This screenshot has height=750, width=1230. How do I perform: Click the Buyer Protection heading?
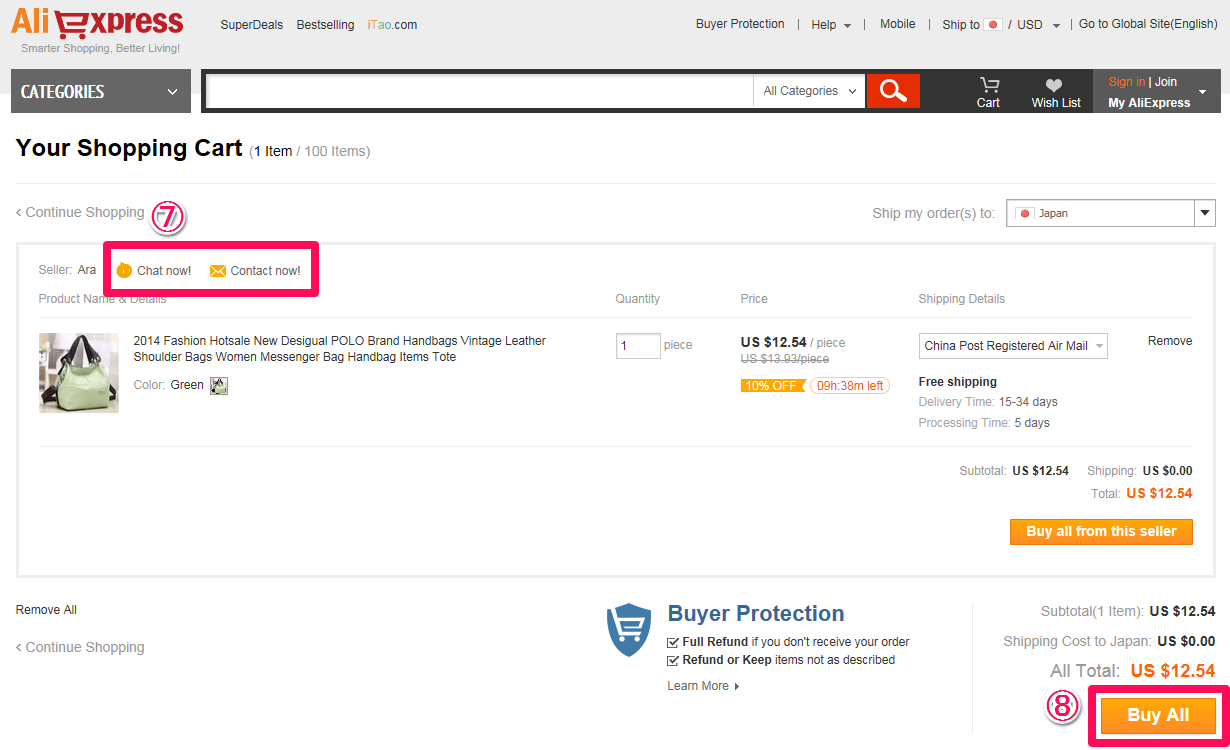756,614
